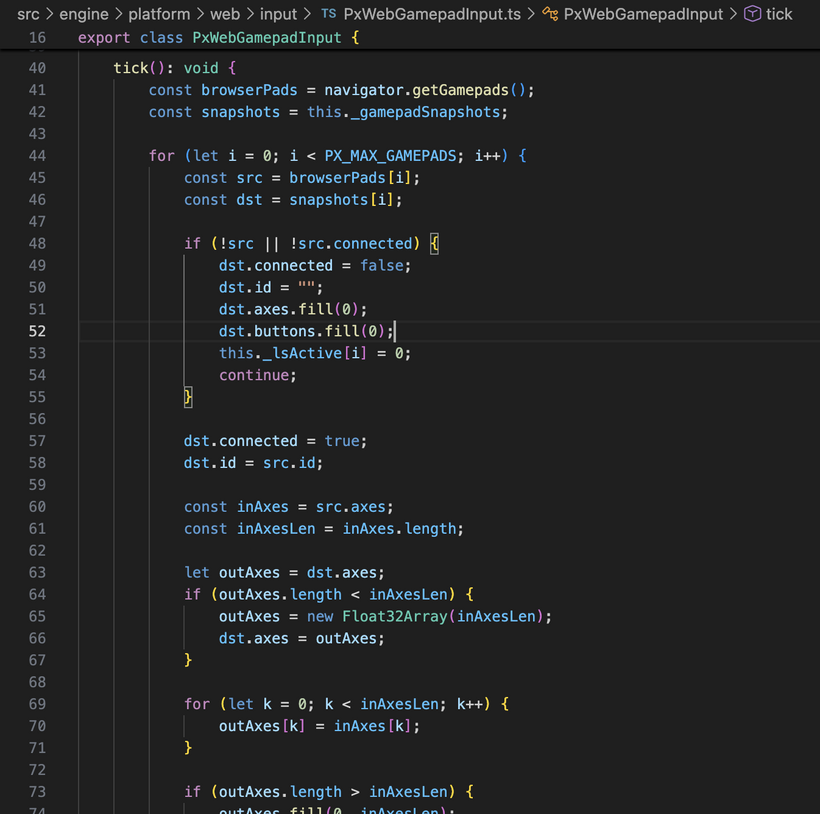Click _gamepadSnapshots on line 42
Image resolution: width=820 pixels, height=814 pixels.
pos(428,112)
